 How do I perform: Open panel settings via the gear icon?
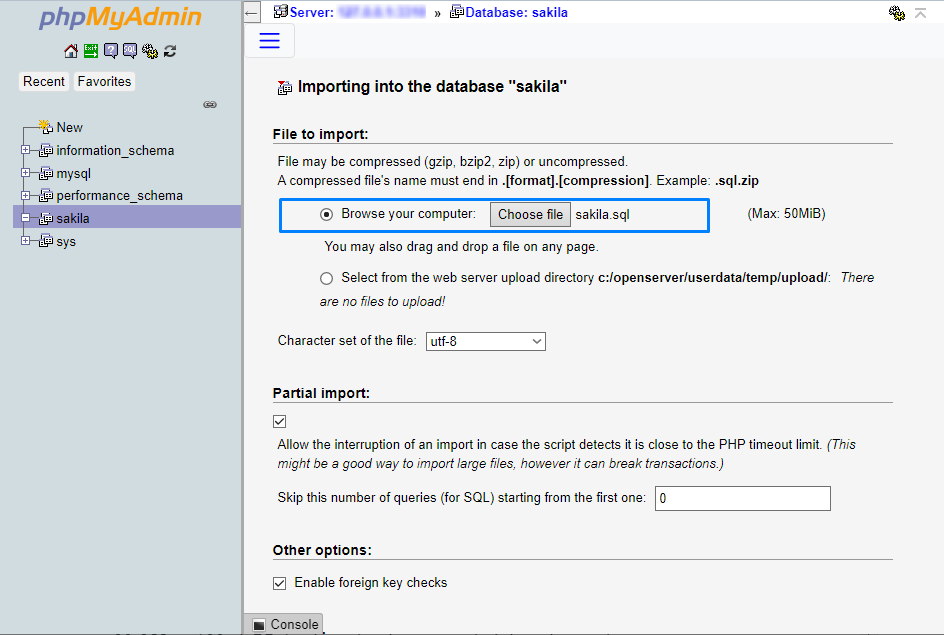click(150, 50)
